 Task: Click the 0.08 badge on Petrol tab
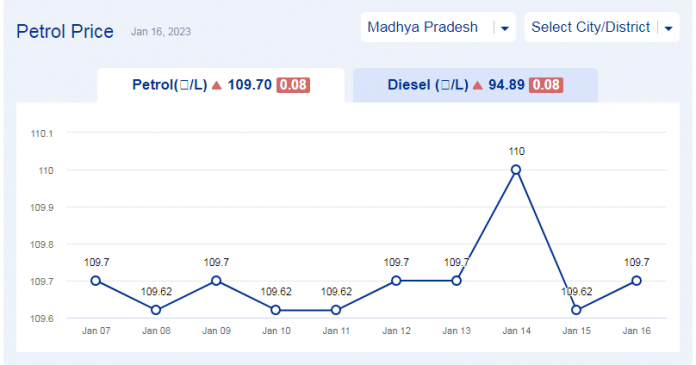coord(293,85)
